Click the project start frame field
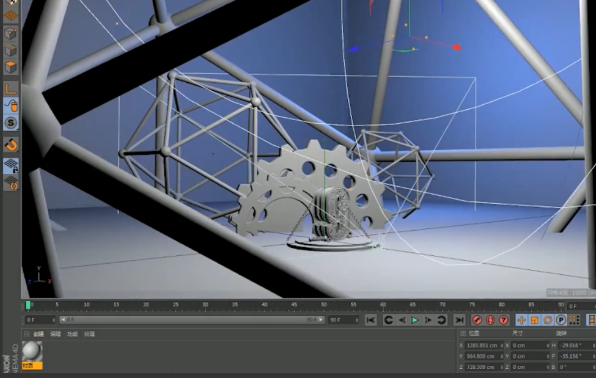Image resolution: width=596 pixels, height=378 pixels. (x=40, y=320)
